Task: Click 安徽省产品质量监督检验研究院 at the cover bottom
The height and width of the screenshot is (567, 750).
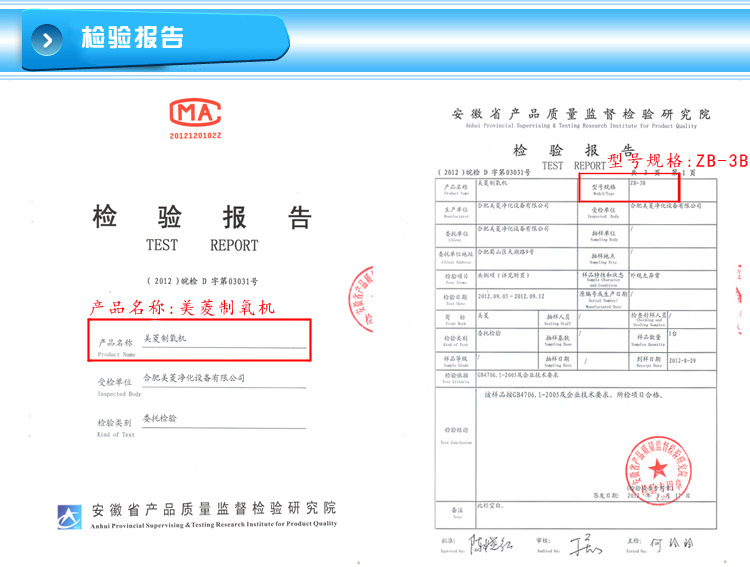Action: pyautogui.click(x=214, y=509)
